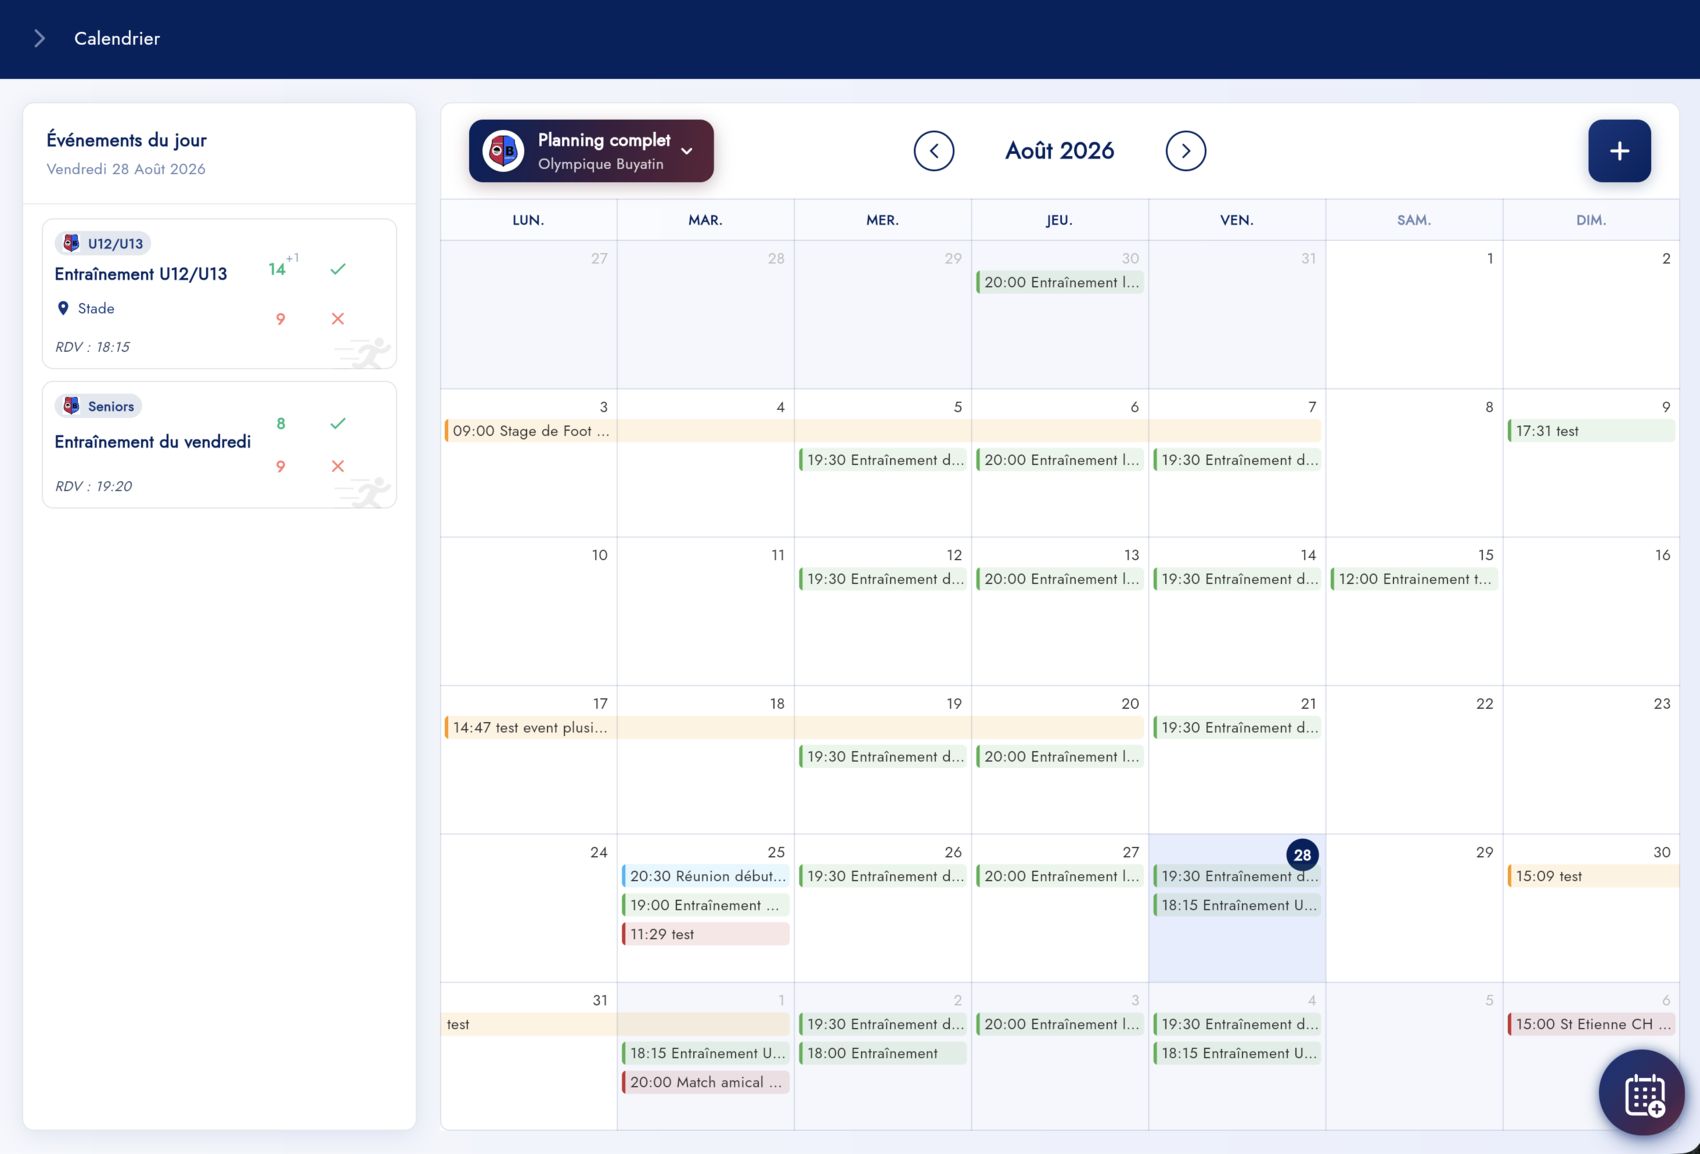1700x1154 pixels.
Task: Open the 20:00 Entraînement event on August 27
Action: 1060,876
